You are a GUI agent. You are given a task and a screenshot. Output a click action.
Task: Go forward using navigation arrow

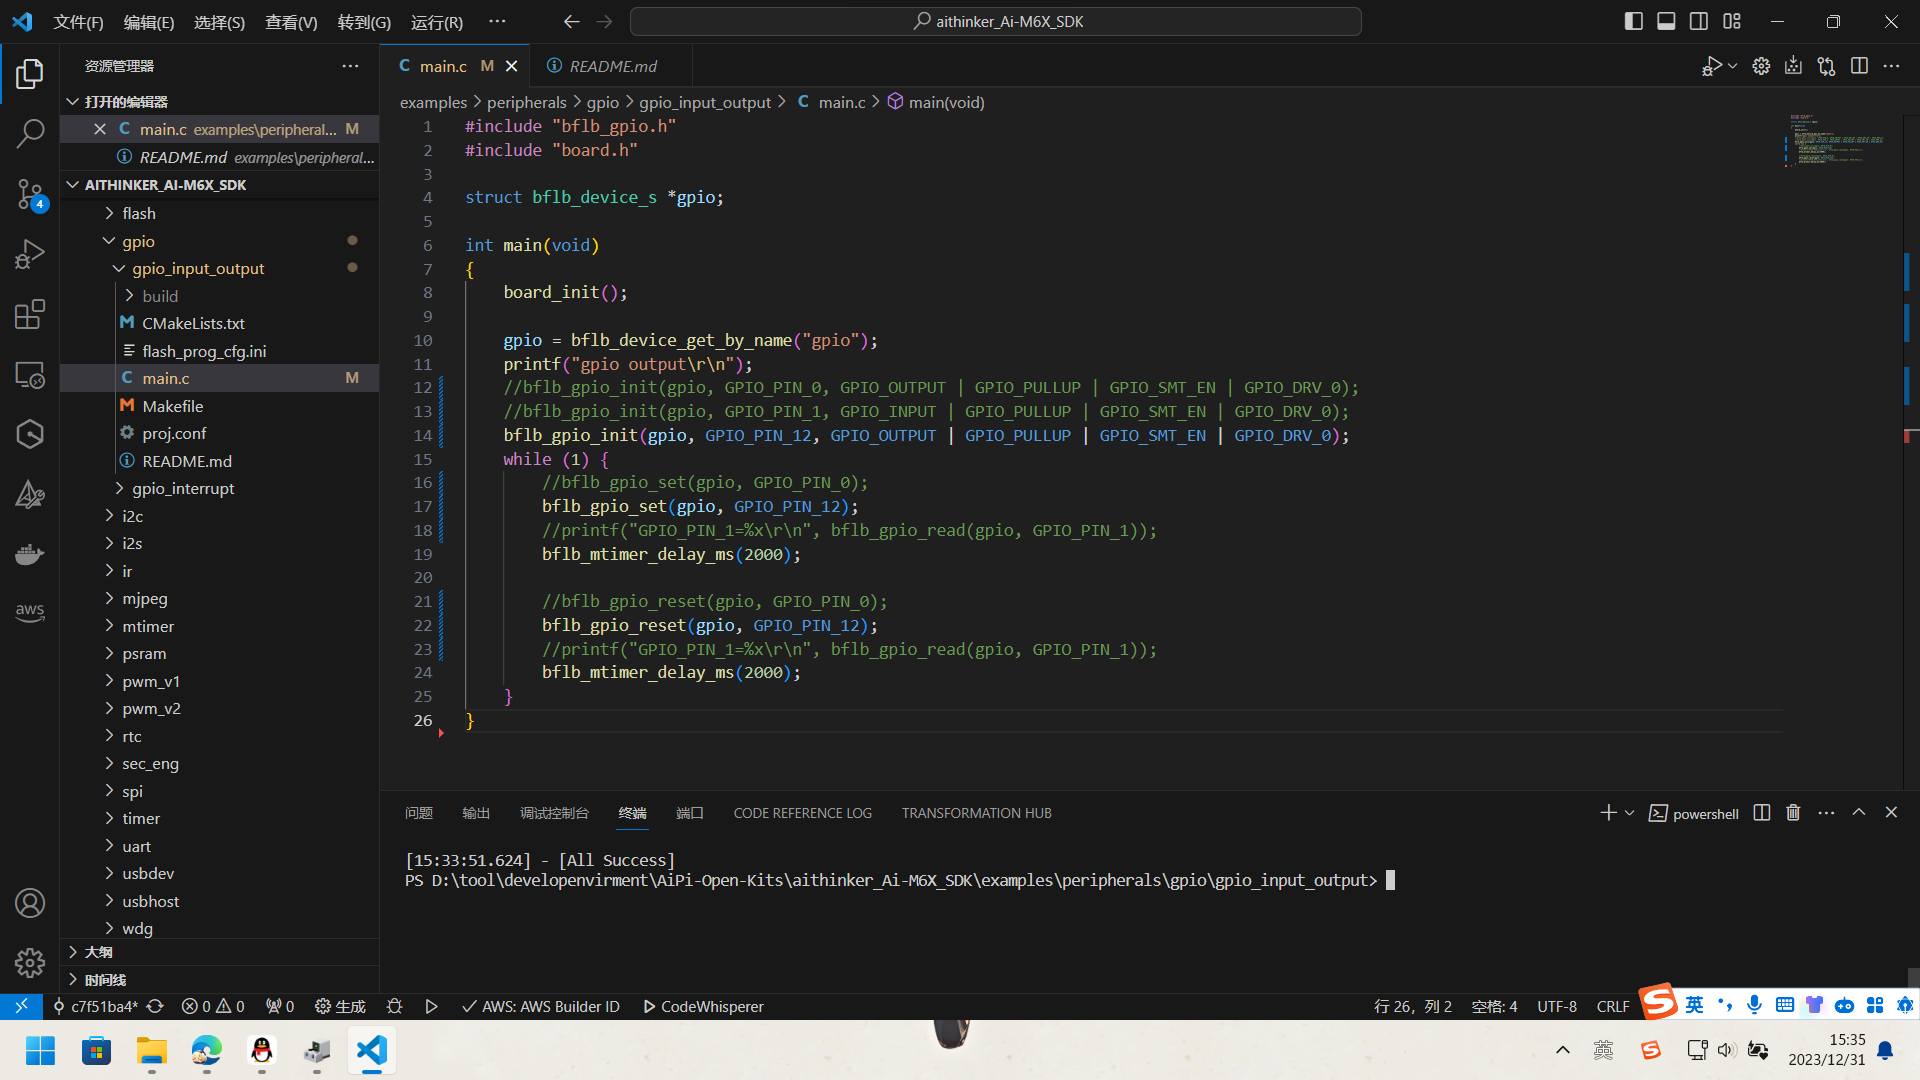click(x=604, y=21)
